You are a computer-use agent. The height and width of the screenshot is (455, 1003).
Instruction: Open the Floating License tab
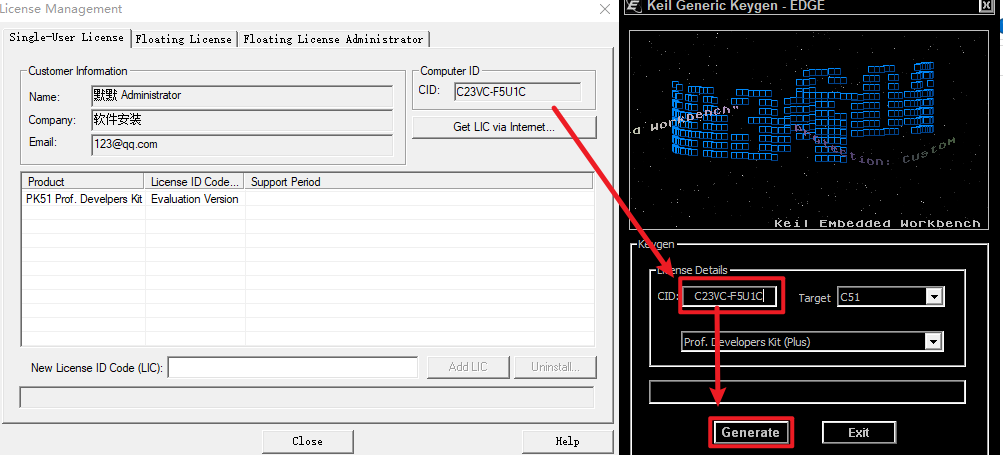(184, 39)
